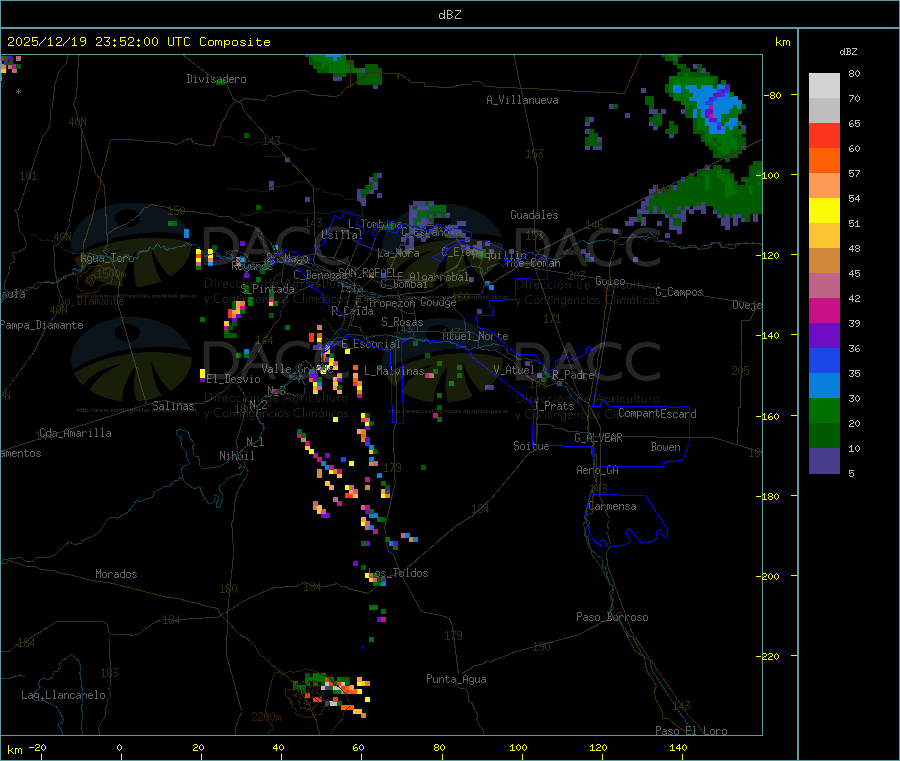Click the Goudge label
This screenshot has width=900, height=761.
tap(439, 302)
